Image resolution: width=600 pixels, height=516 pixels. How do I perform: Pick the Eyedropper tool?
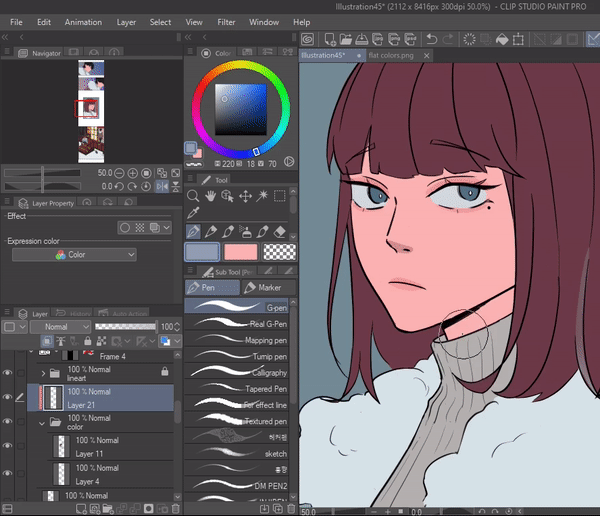point(194,213)
